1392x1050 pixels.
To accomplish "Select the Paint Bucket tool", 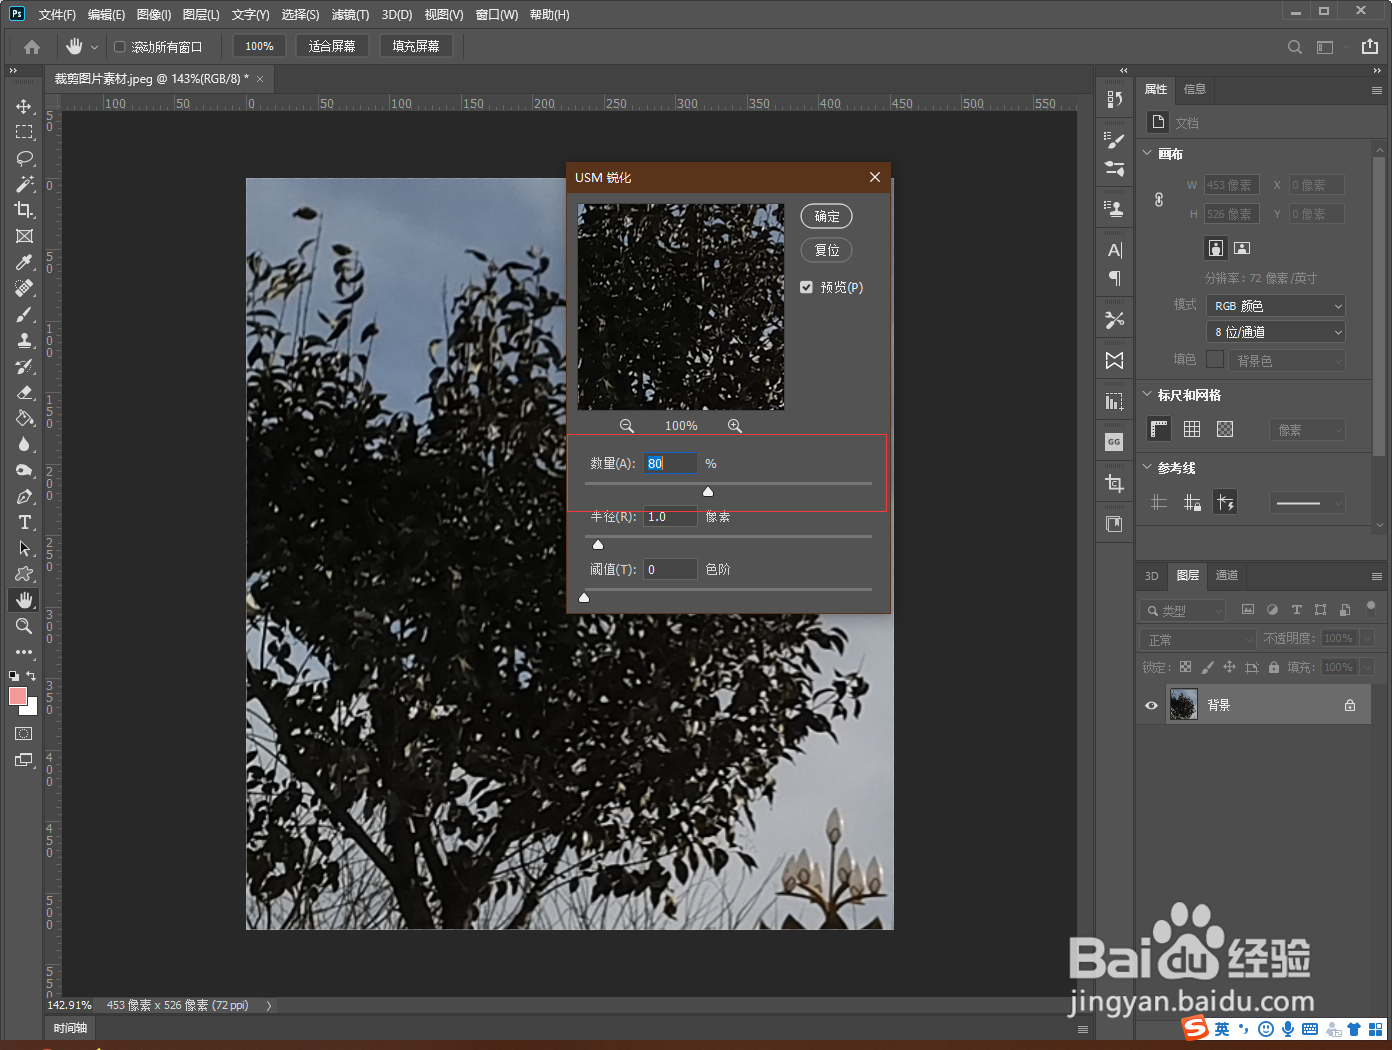I will (24, 418).
